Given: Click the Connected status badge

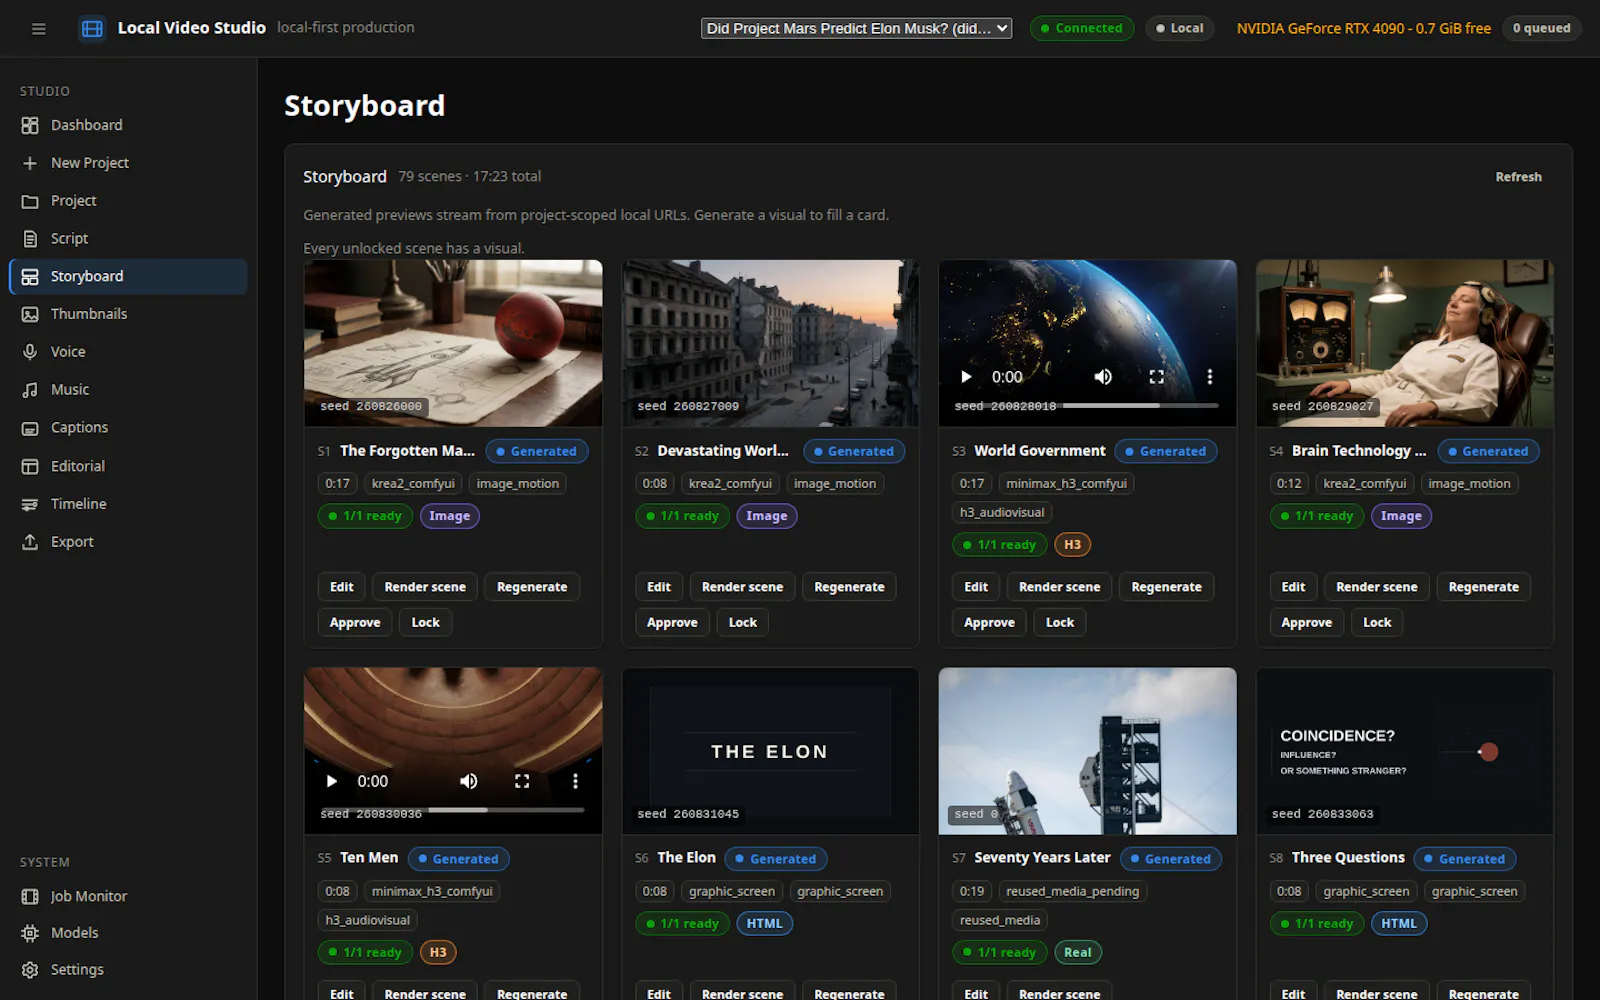Looking at the screenshot, I should pos(1082,28).
